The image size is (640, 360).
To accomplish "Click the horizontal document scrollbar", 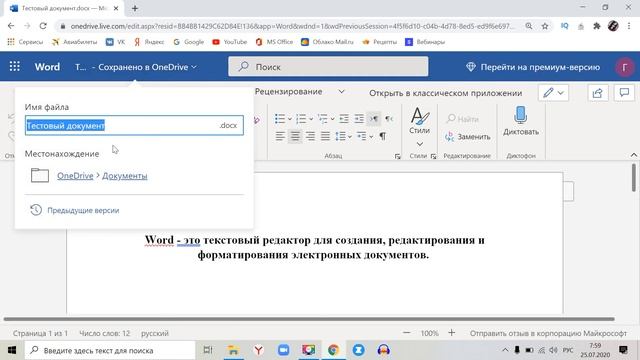I will 309,319.
